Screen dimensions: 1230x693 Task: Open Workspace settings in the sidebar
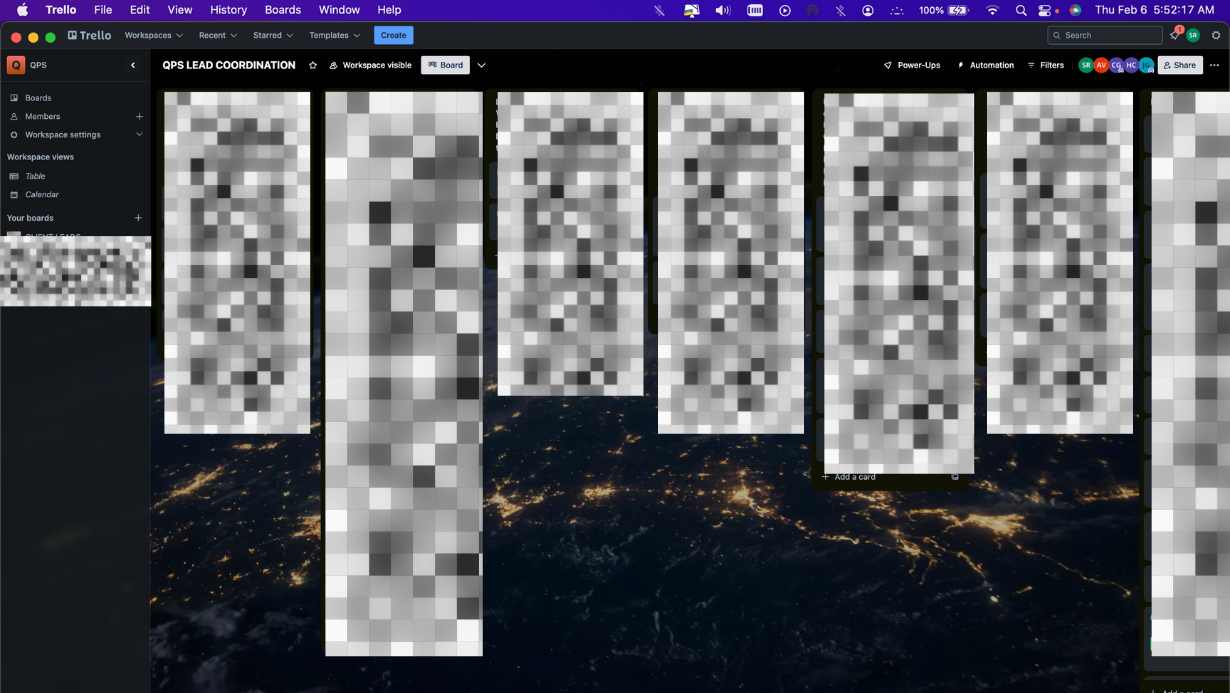(62, 134)
